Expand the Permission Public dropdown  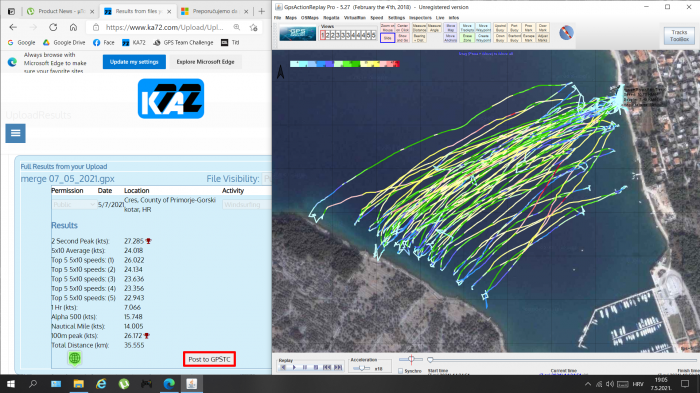74,205
